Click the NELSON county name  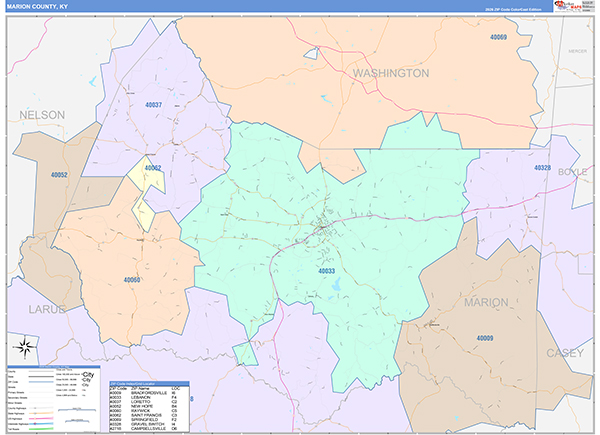click(x=41, y=115)
